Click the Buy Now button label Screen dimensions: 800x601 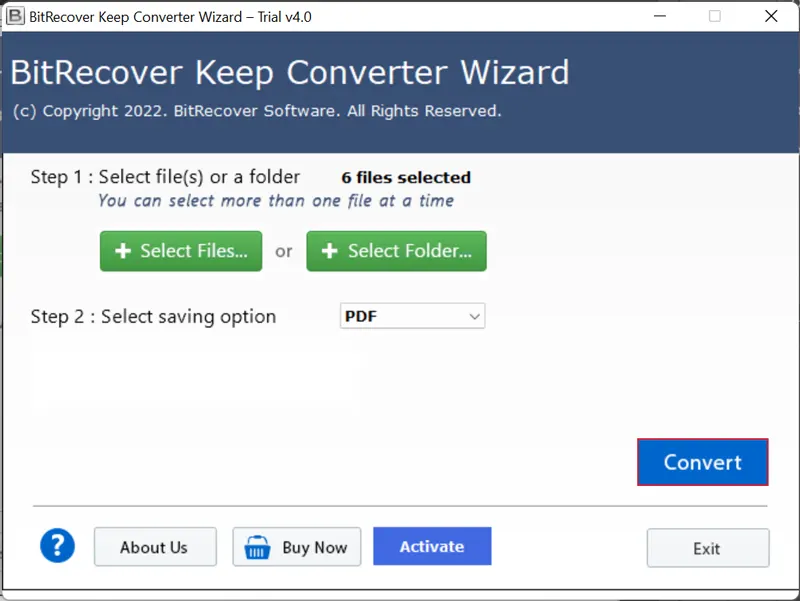pos(314,547)
